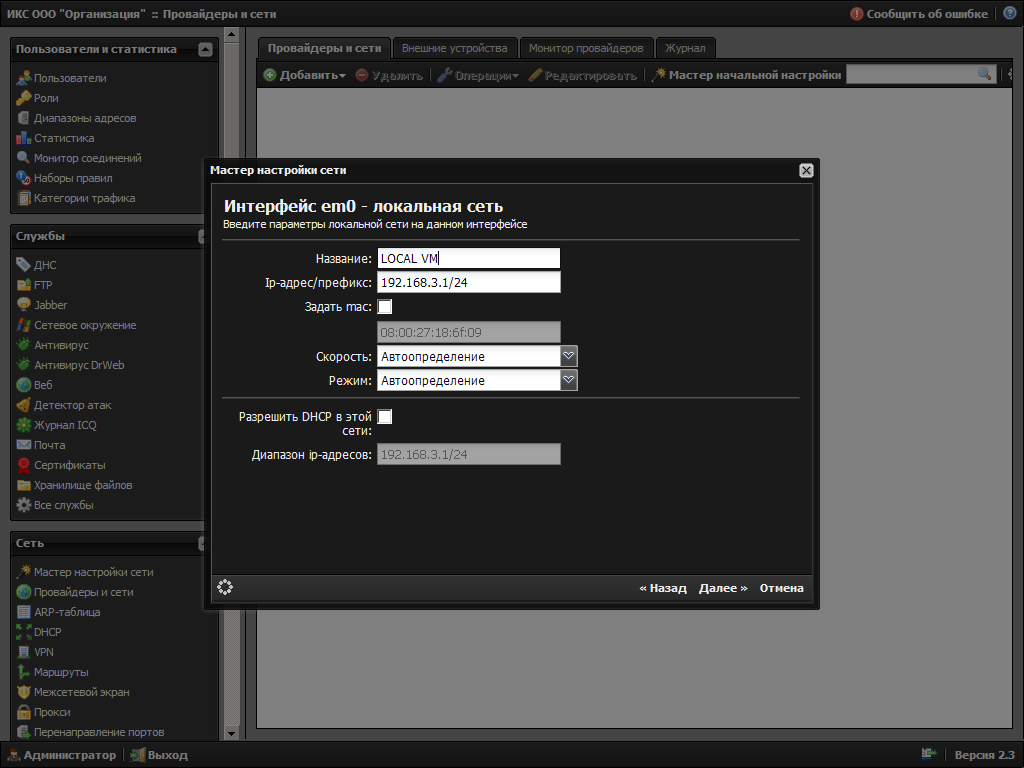Image resolution: width=1024 pixels, height=768 pixels.
Task: Close the Мастер настройки сети dialog
Action: pyautogui.click(x=806, y=170)
